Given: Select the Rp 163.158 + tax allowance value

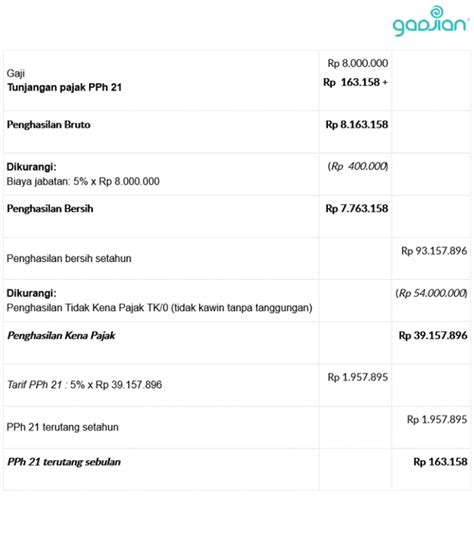Looking at the screenshot, I should [355, 82].
